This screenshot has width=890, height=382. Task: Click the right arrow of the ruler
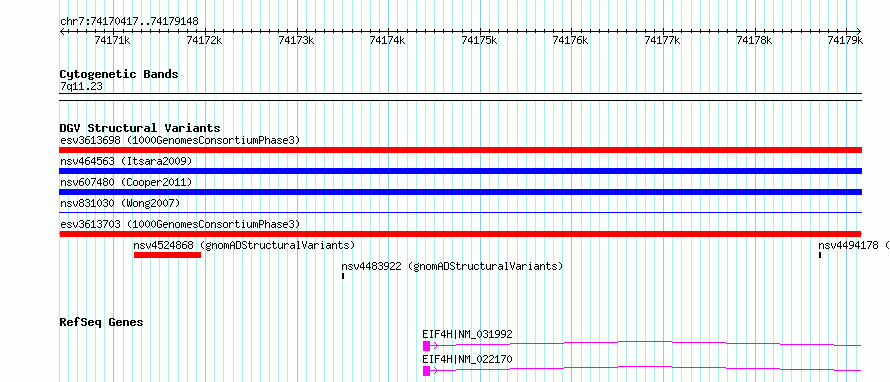point(858,31)
